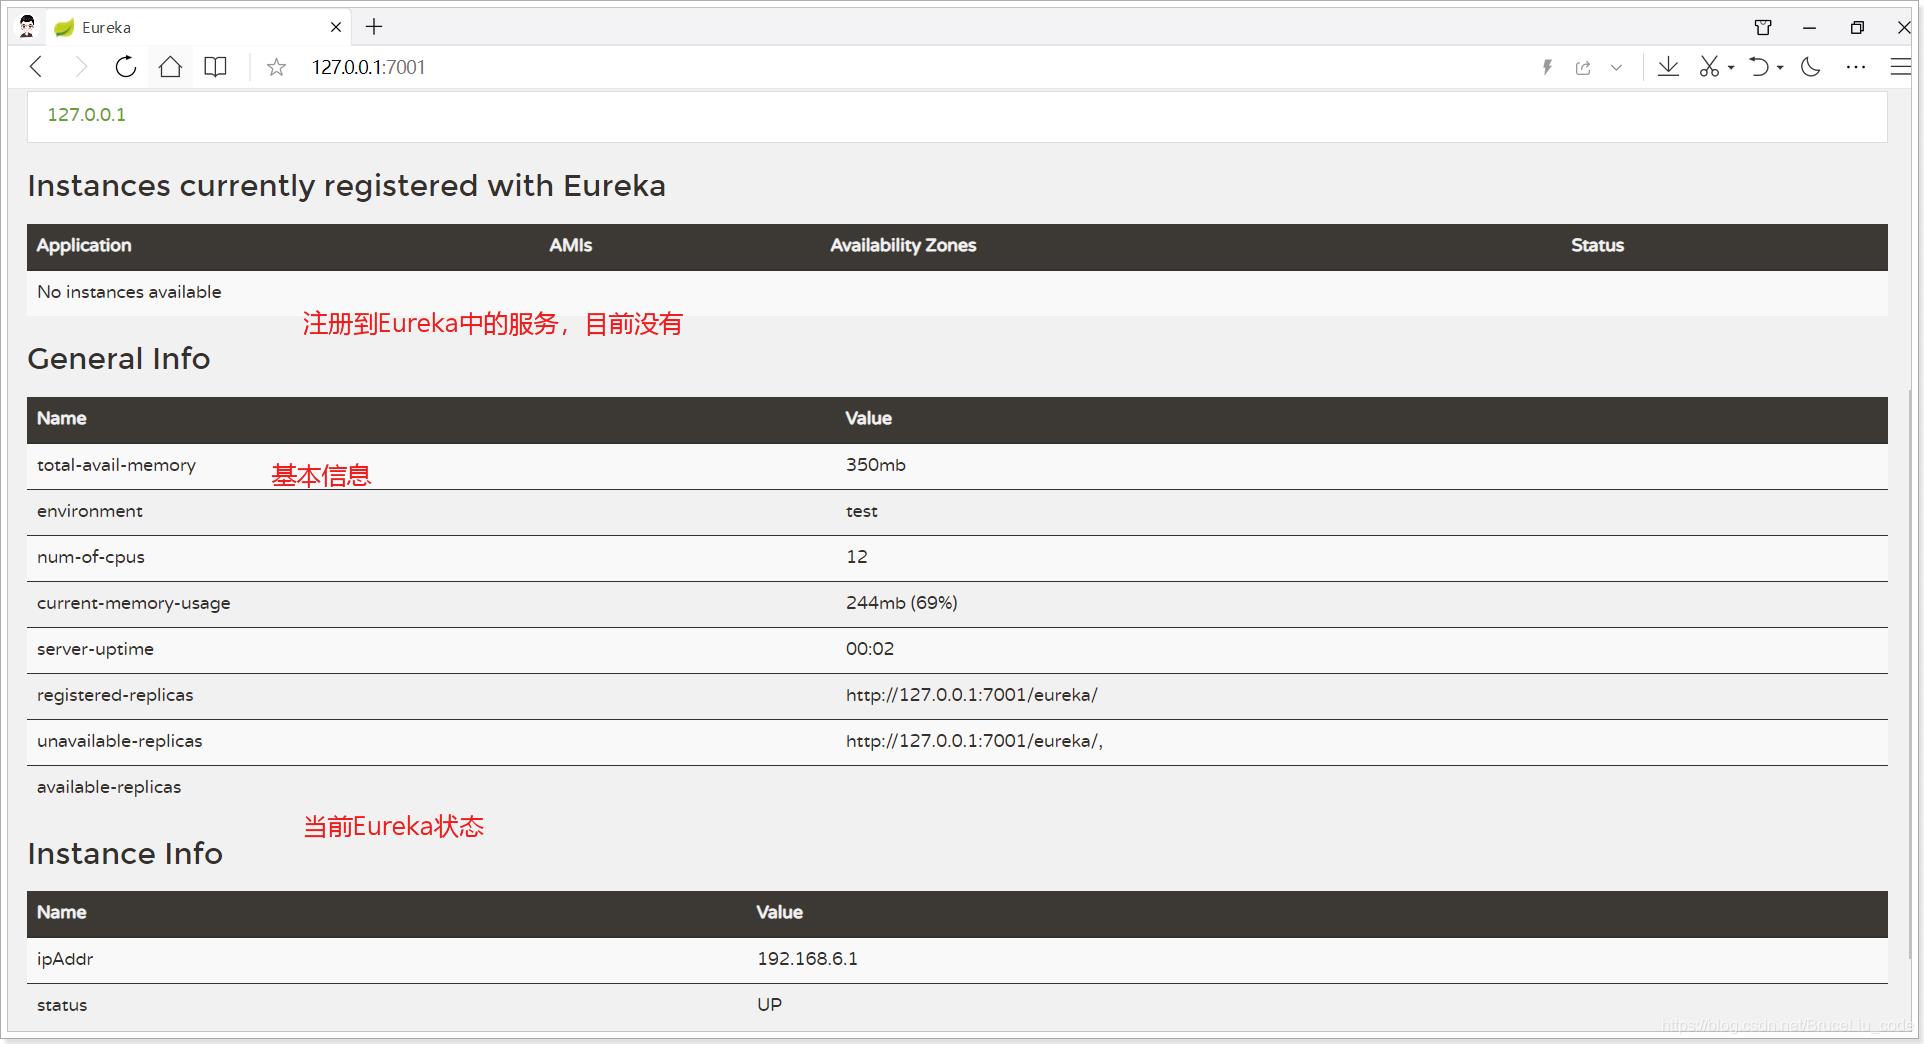Click the registered-replicas URL value
This screenshot has width=1924, height=1044.
click(971, 695)
